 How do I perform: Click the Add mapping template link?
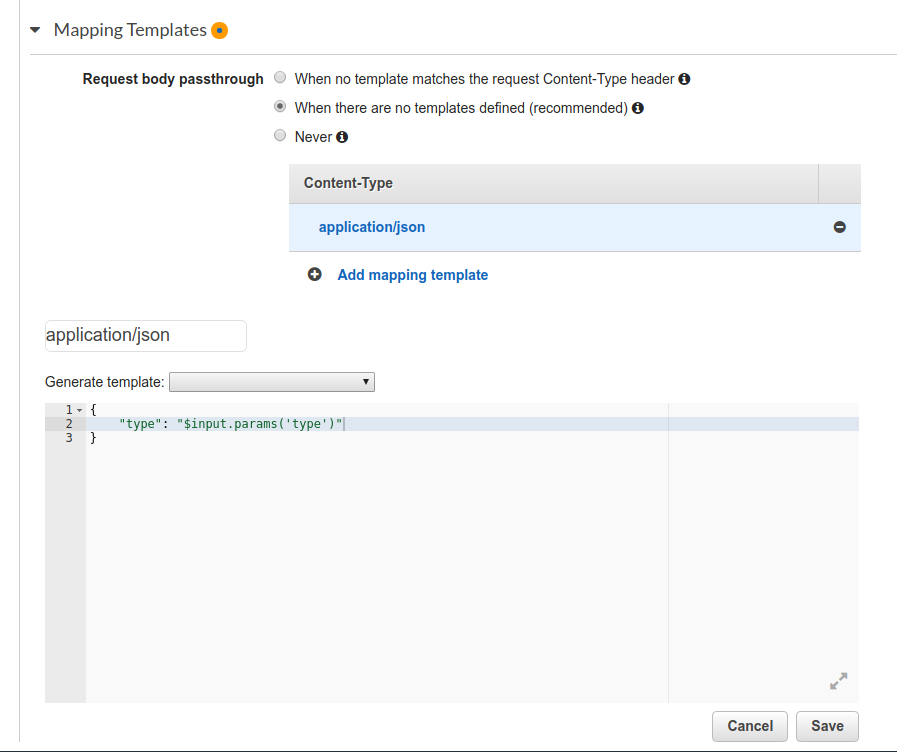coord(412,275)
